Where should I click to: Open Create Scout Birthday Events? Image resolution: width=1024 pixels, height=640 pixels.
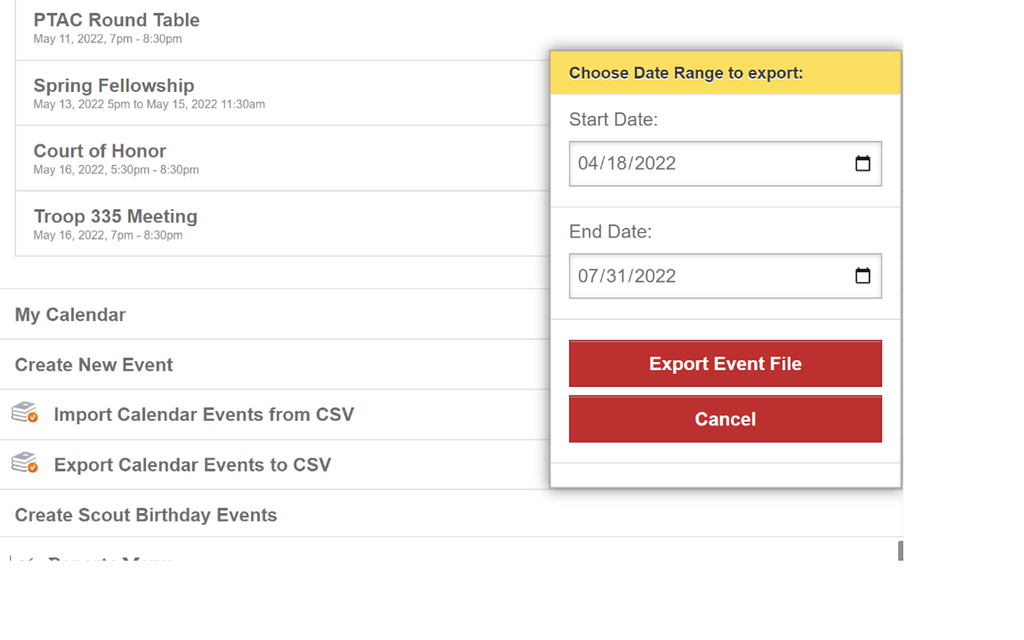(x=146, y=515)
